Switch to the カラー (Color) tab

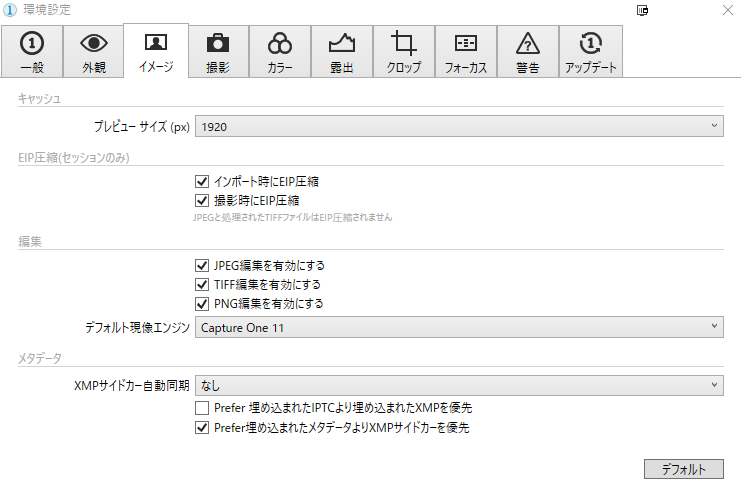(x=279, y=52)
